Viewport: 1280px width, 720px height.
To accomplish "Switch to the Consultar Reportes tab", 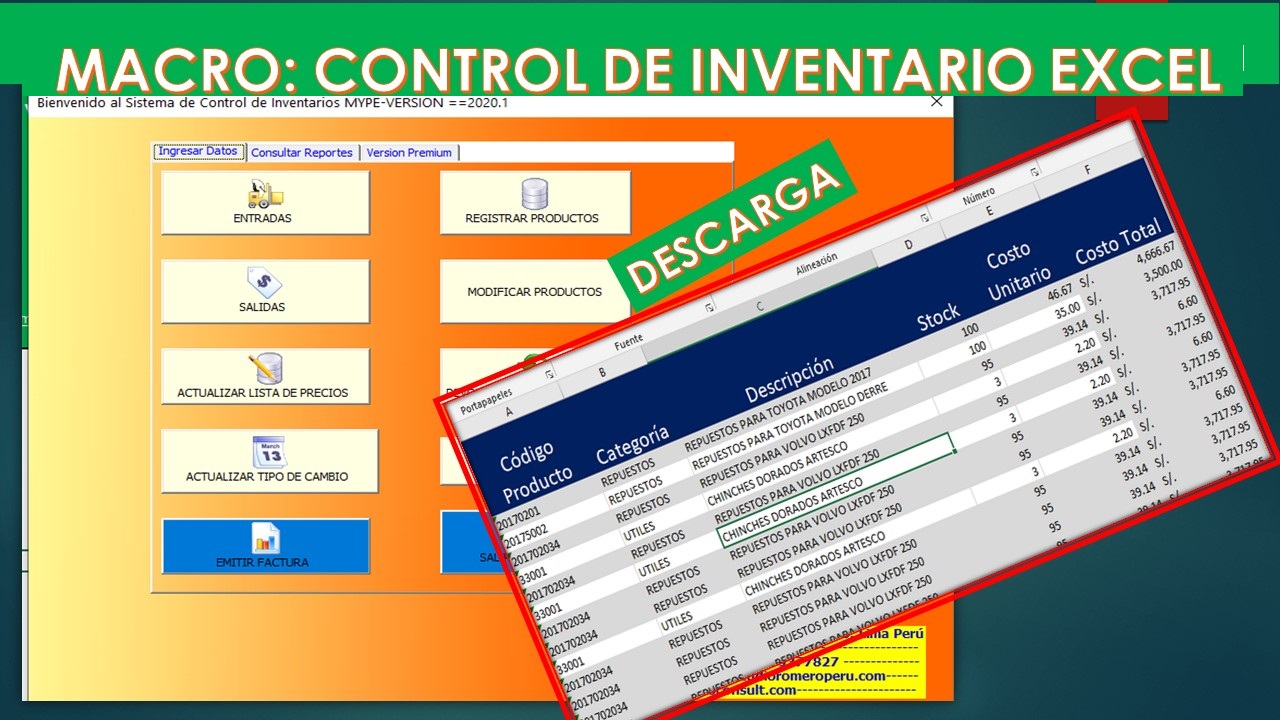I will 302,153.
